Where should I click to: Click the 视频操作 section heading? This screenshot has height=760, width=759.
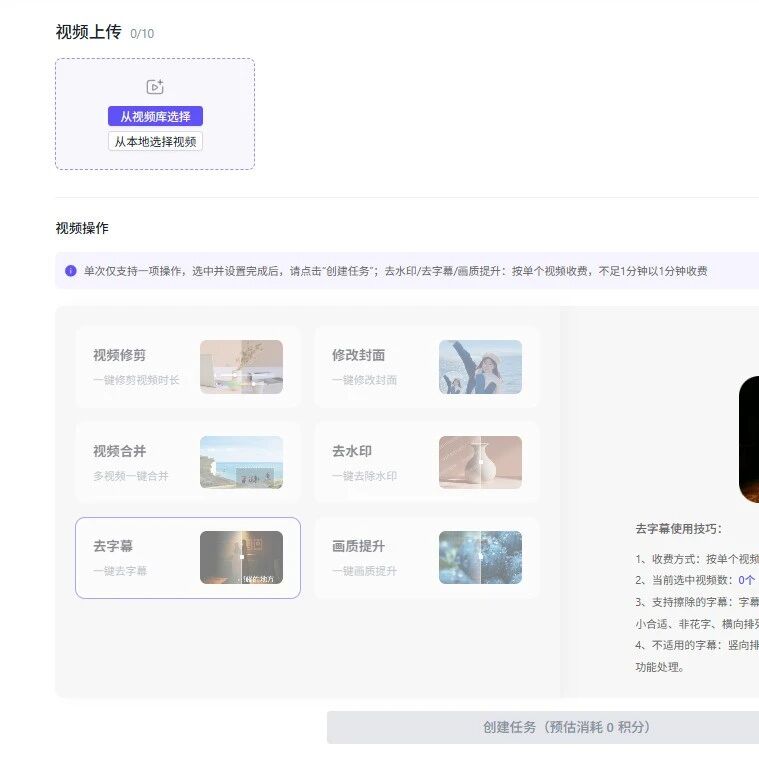tap(82, 228)
